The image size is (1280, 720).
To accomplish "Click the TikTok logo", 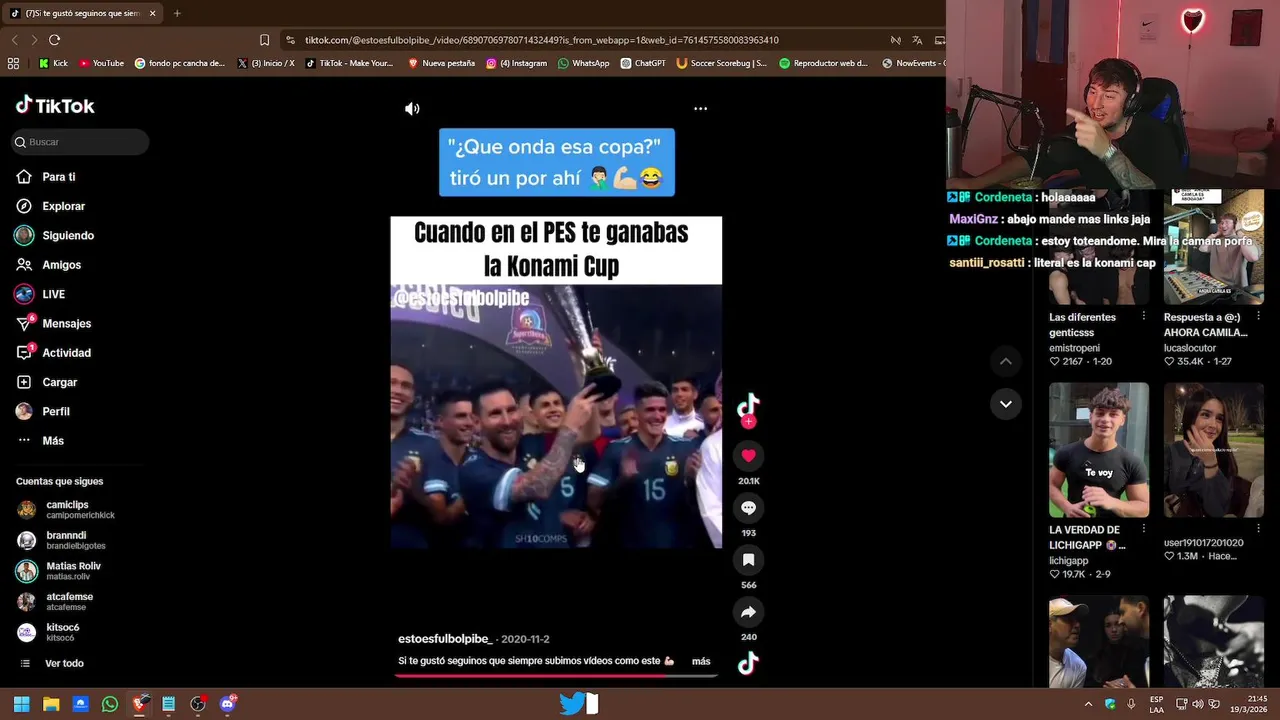I will coord(55,106).
